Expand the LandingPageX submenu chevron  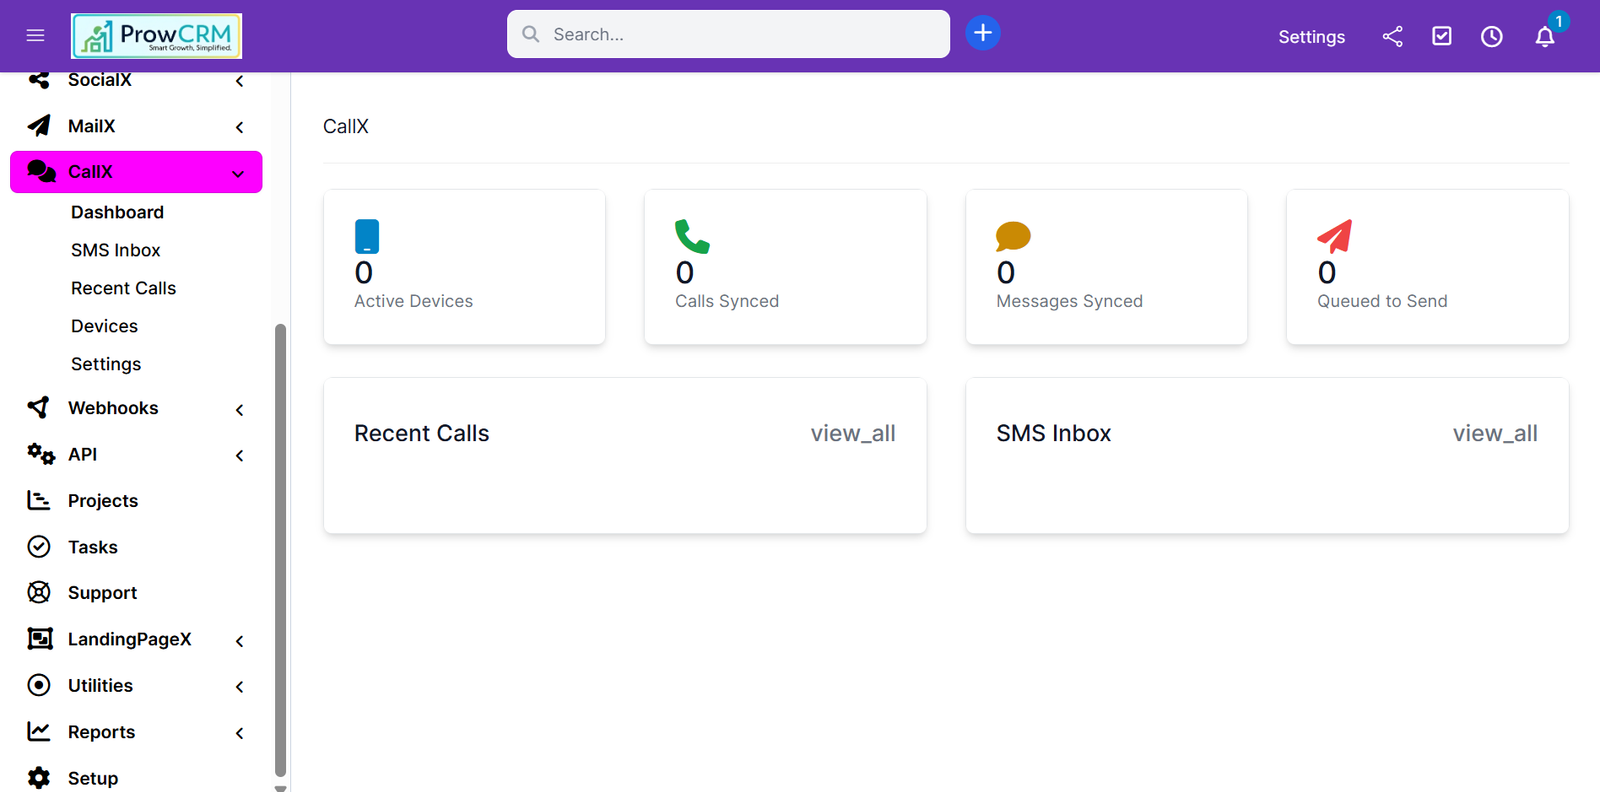pyautogui.click(x=239, y=641)
